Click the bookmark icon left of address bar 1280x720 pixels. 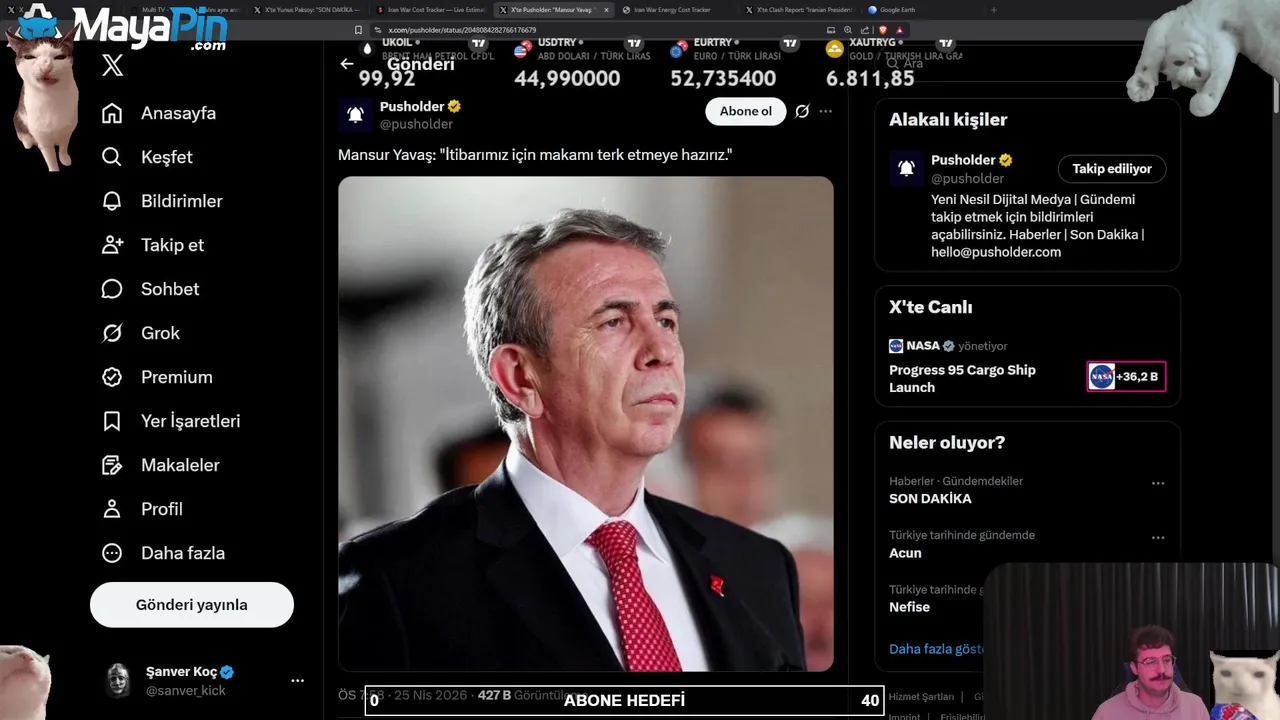[359, 30]
